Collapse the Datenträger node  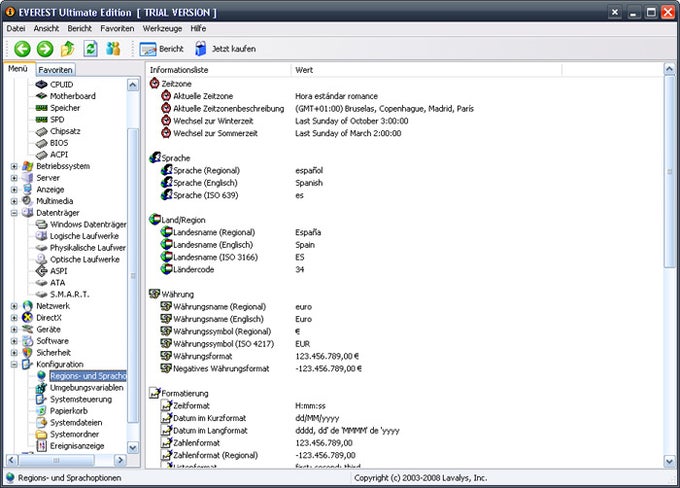tap(14, 213)
